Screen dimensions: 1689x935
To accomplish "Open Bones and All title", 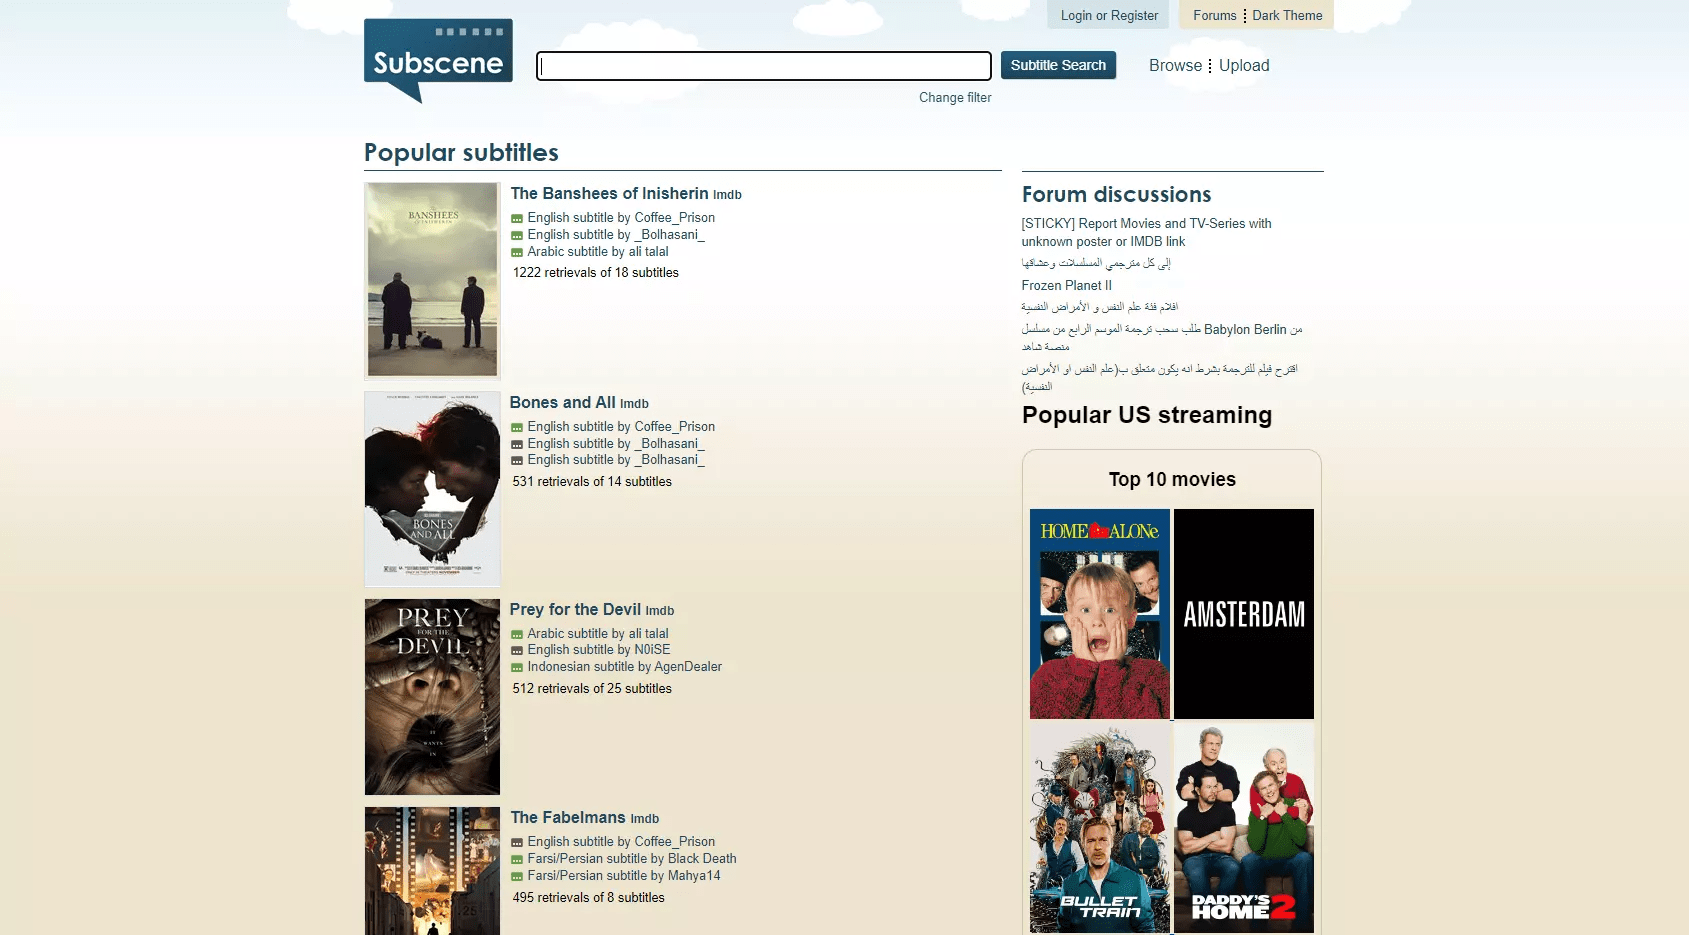I will (562, 402).
